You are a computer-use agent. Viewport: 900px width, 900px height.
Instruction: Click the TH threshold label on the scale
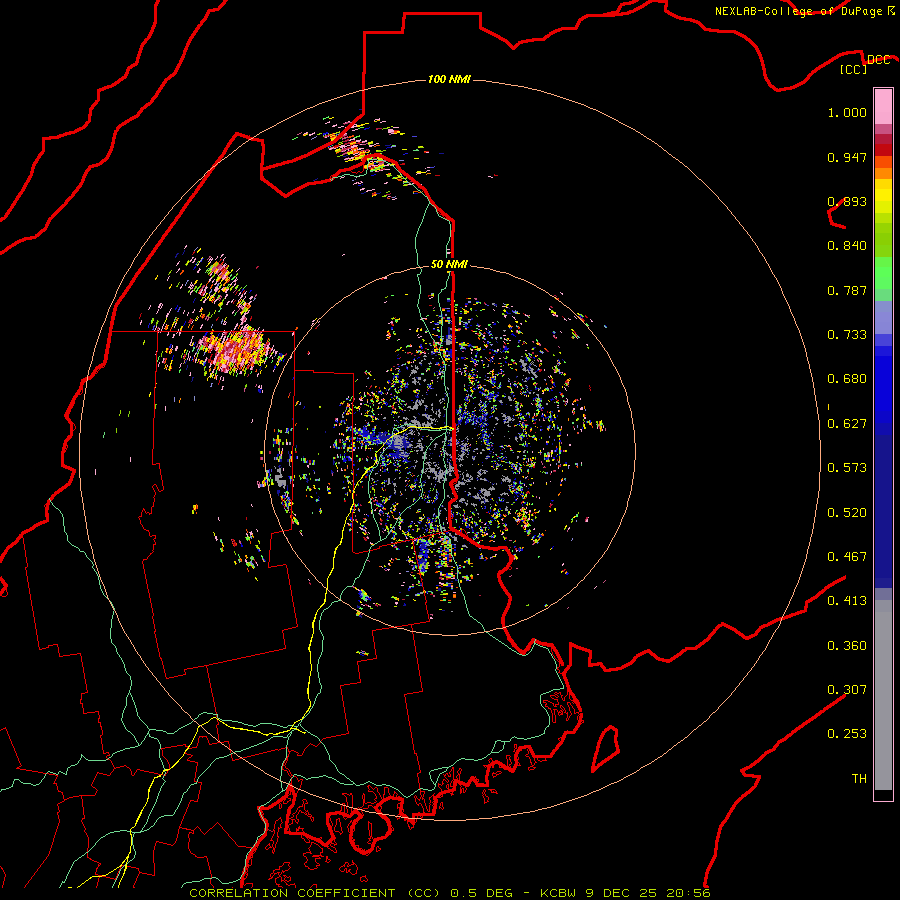tap(859, 779)
